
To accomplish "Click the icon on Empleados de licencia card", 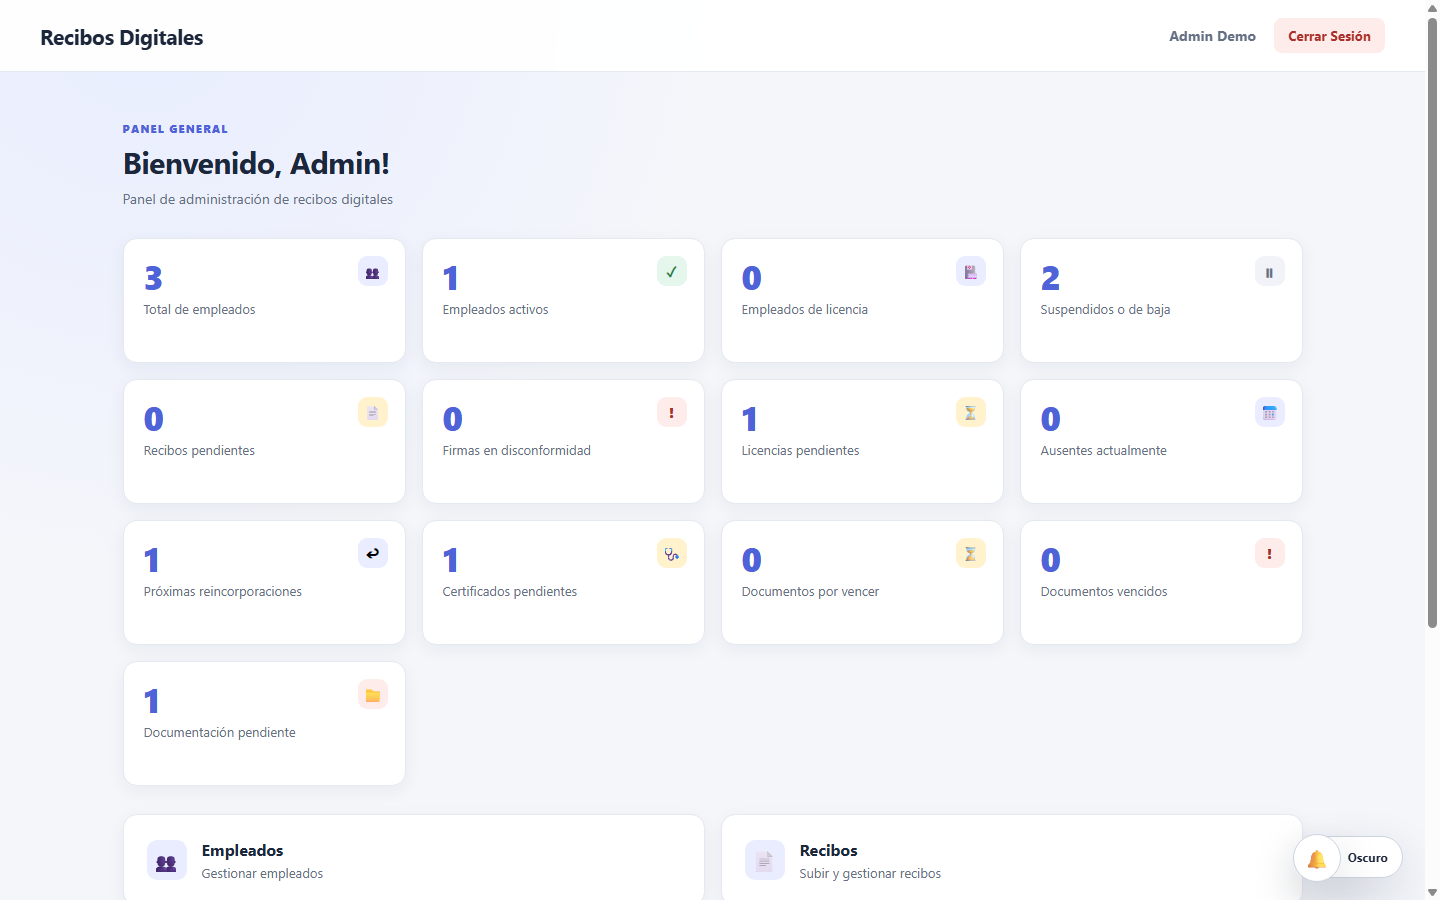I will point(971,272).
